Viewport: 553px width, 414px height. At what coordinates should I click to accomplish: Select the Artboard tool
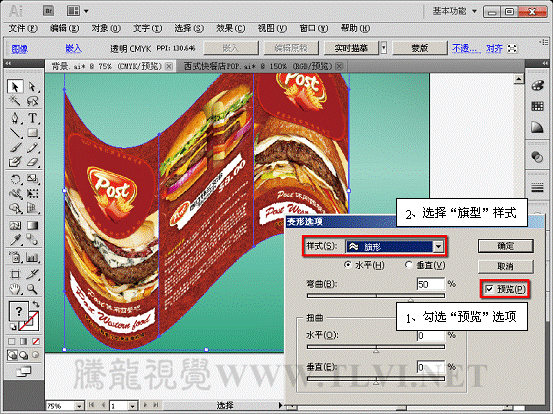[15, 274]
